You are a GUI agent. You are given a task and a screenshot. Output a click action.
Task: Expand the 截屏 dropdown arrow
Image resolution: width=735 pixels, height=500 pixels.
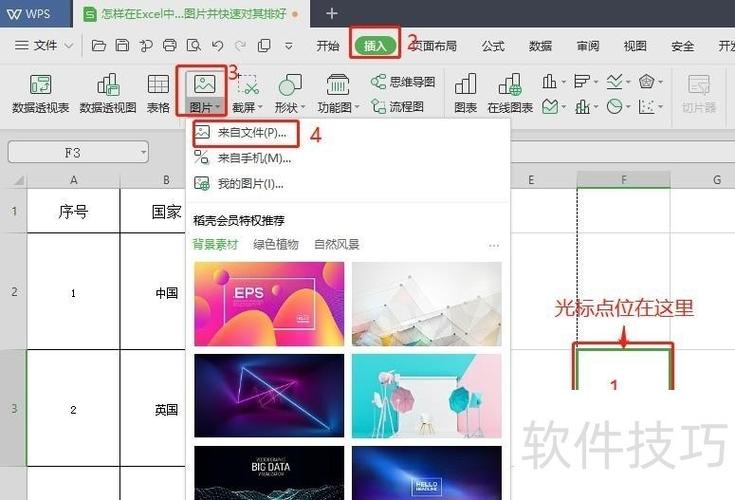[260, 108]
